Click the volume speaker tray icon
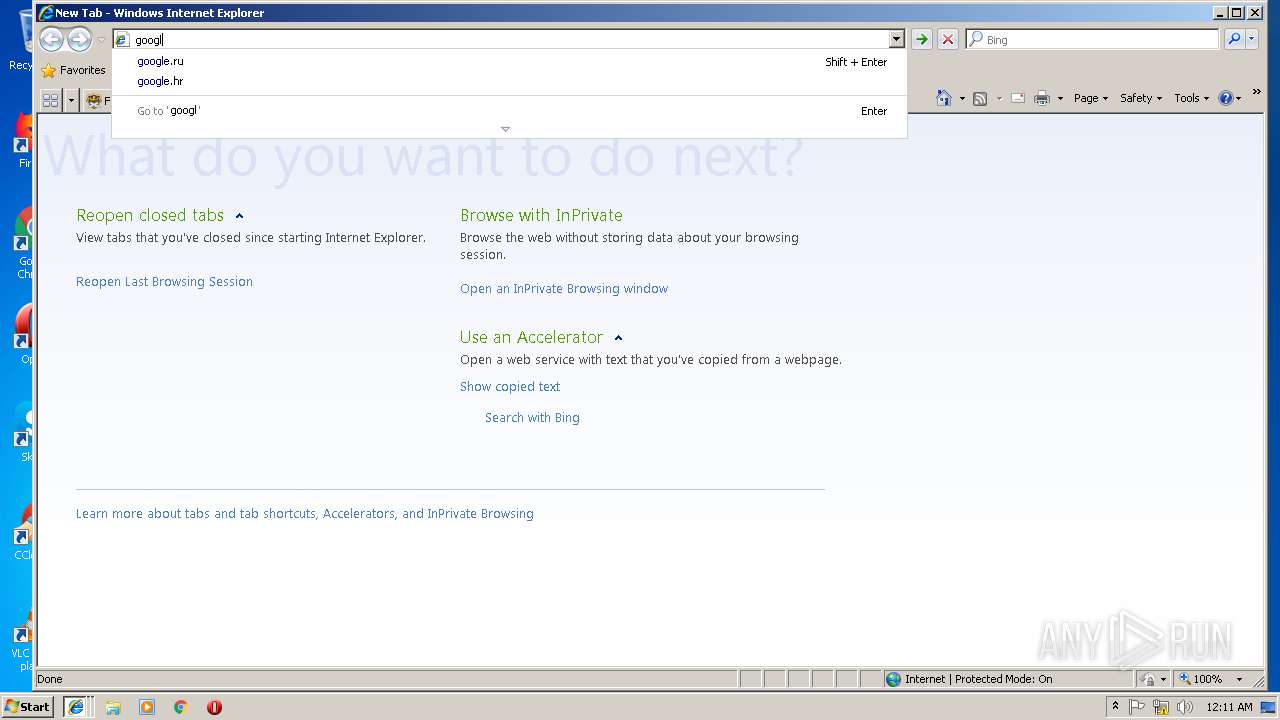The height and width of the screenshot is (720, 1280). pyautogui.click(x=1185, y=707)
